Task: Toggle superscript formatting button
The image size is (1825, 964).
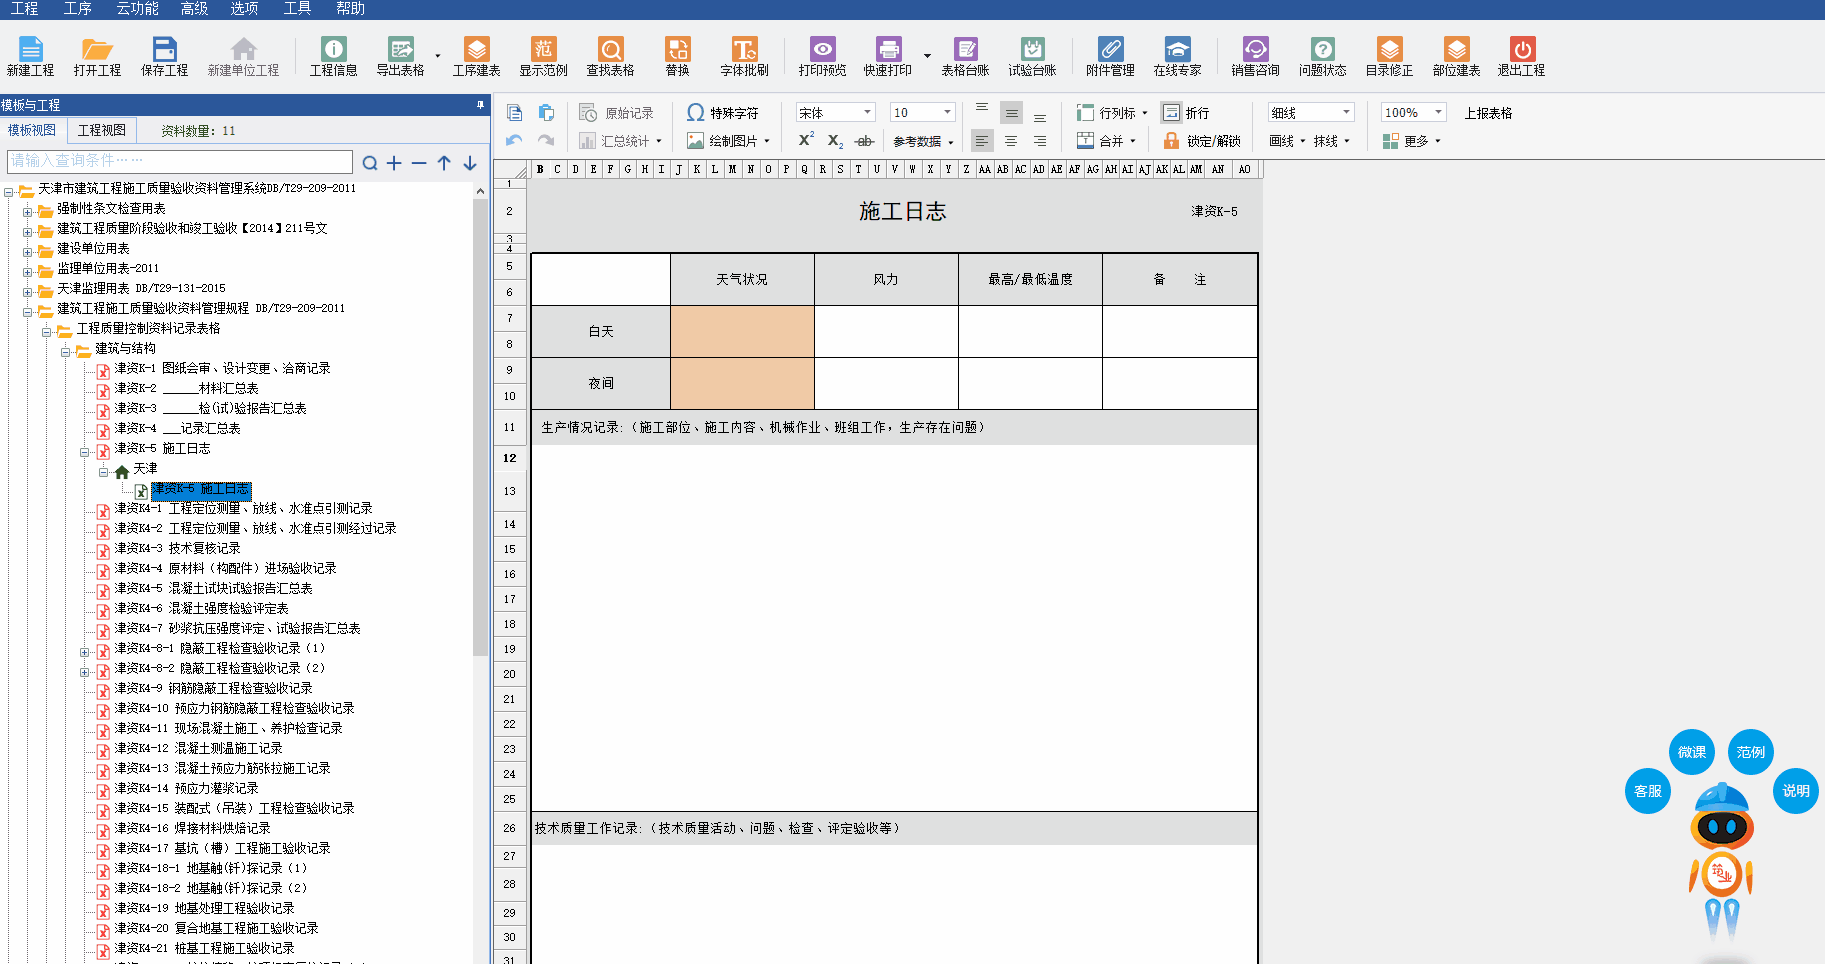Action: click(806, 140)
